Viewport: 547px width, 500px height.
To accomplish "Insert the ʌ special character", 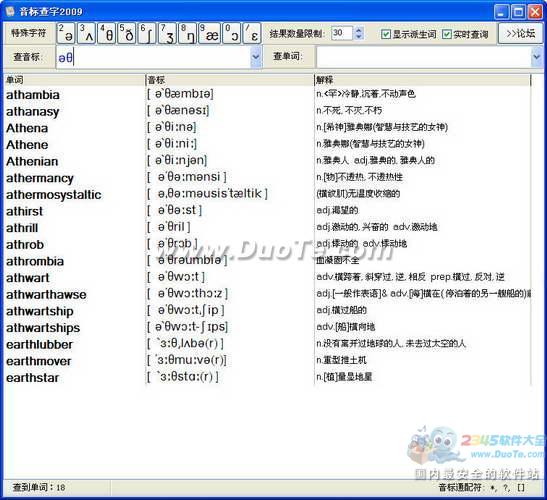I will point(86,33).
